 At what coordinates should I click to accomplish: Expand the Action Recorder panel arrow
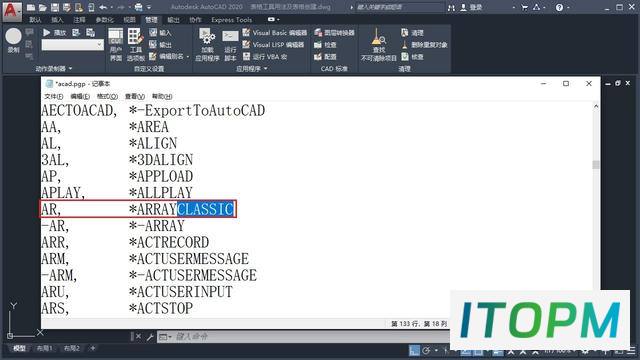point(71,69)
